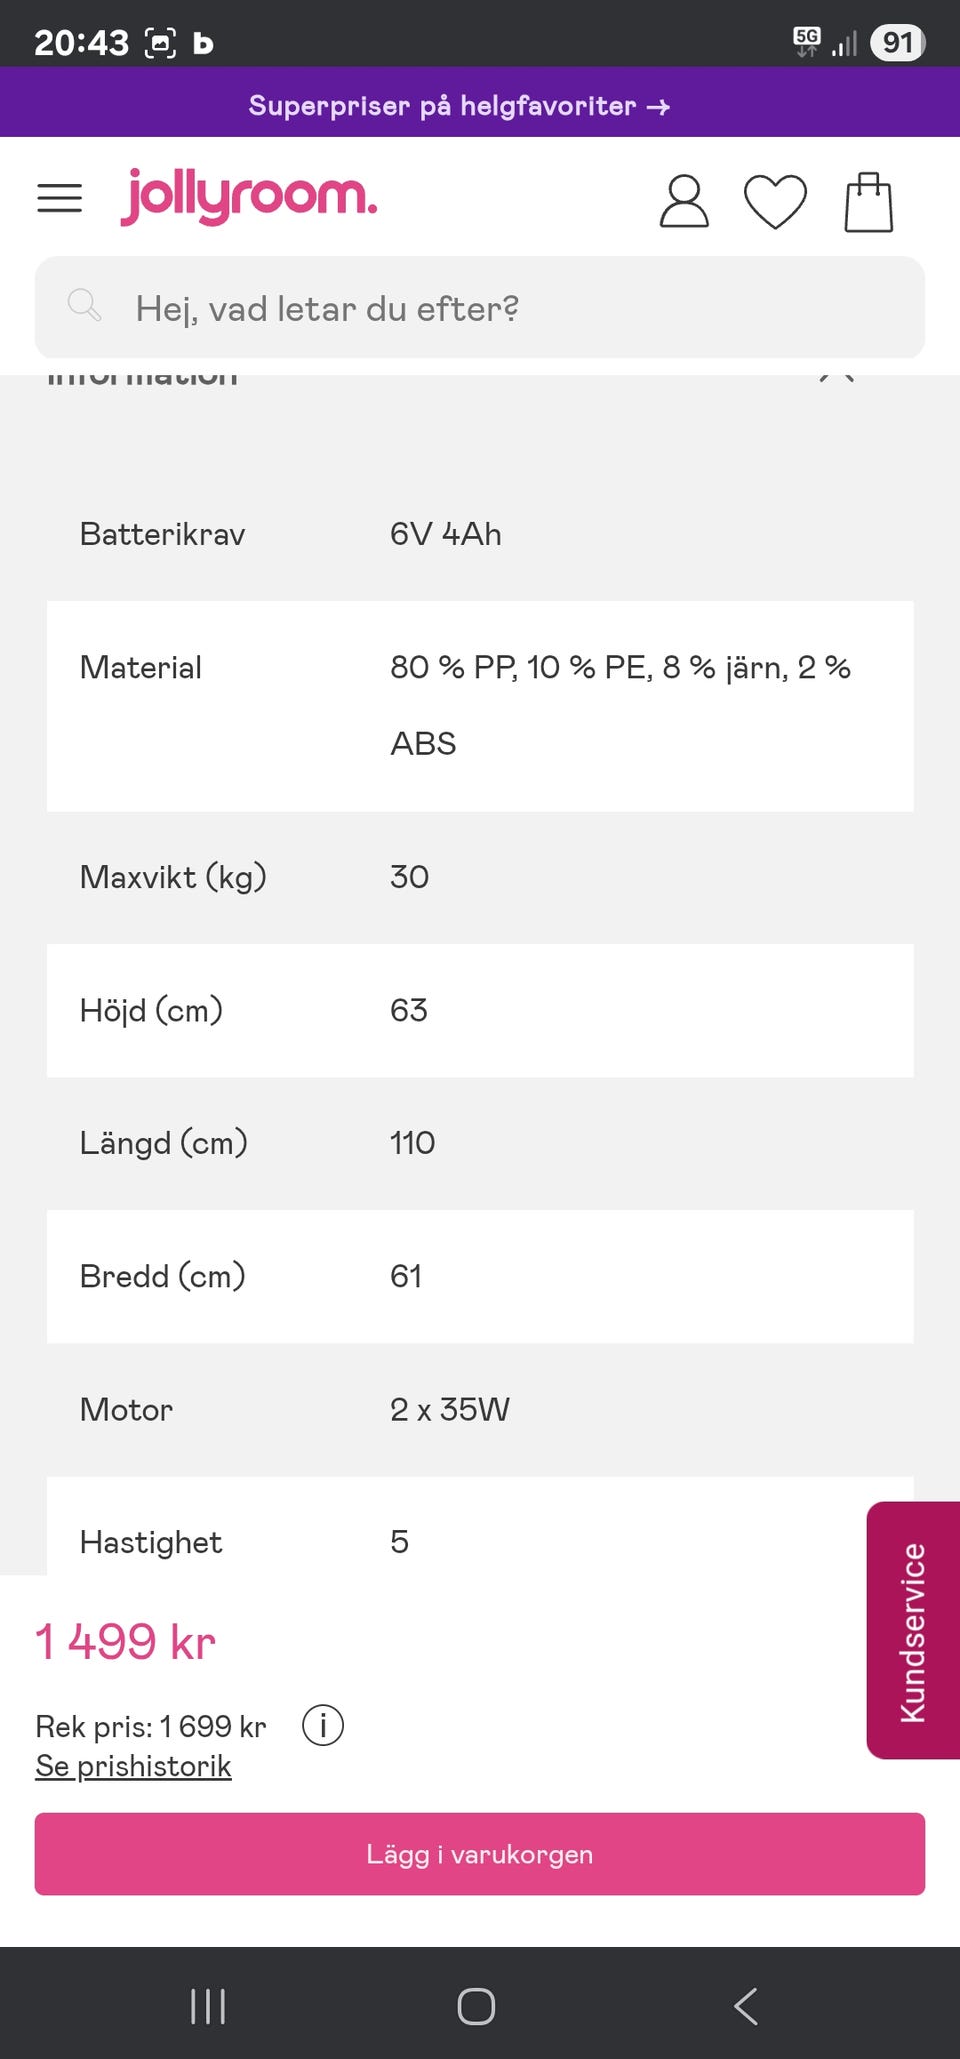Screen dimensions: 960x2059
Task: Select the Material specification row
Action: pyautogui.click(x=480, y=705)
